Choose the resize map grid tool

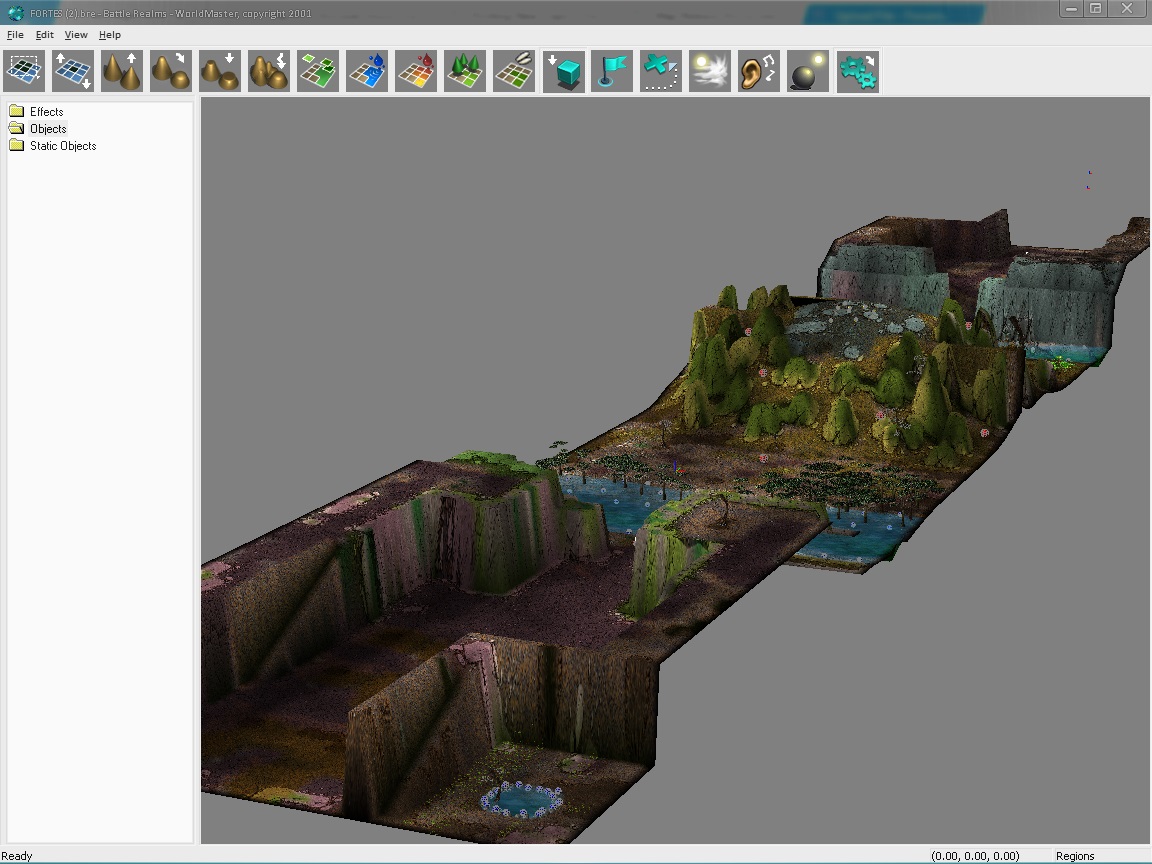point(73,71)
